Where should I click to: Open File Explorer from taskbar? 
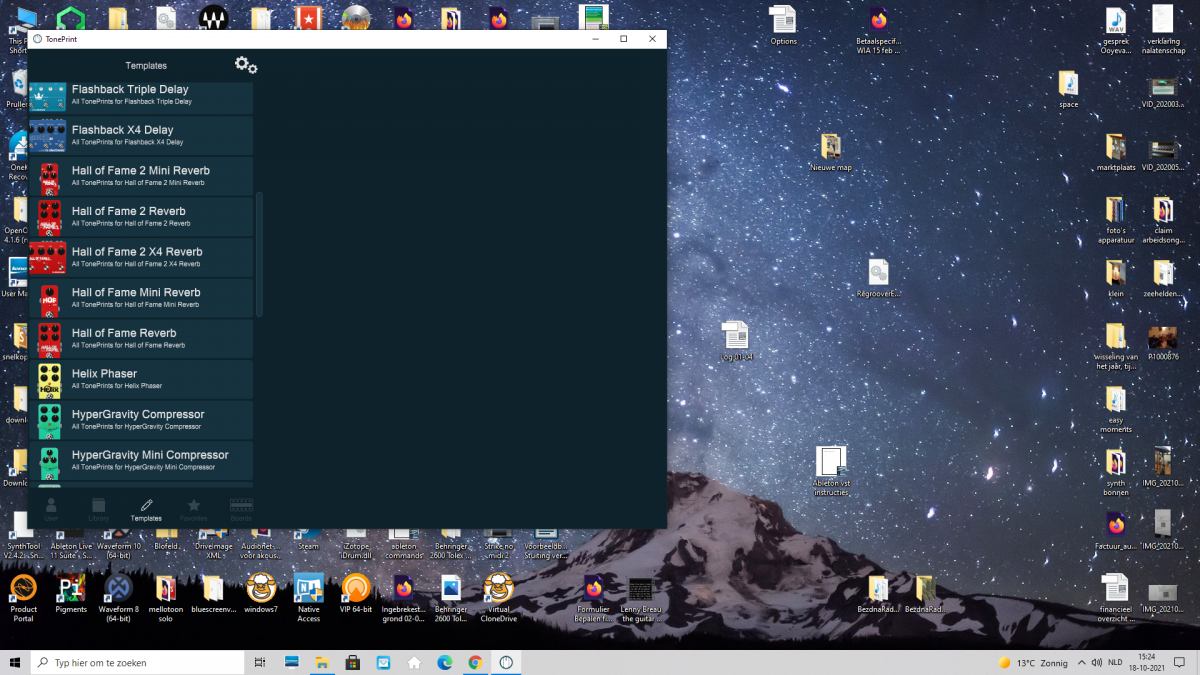click(323, 662)
